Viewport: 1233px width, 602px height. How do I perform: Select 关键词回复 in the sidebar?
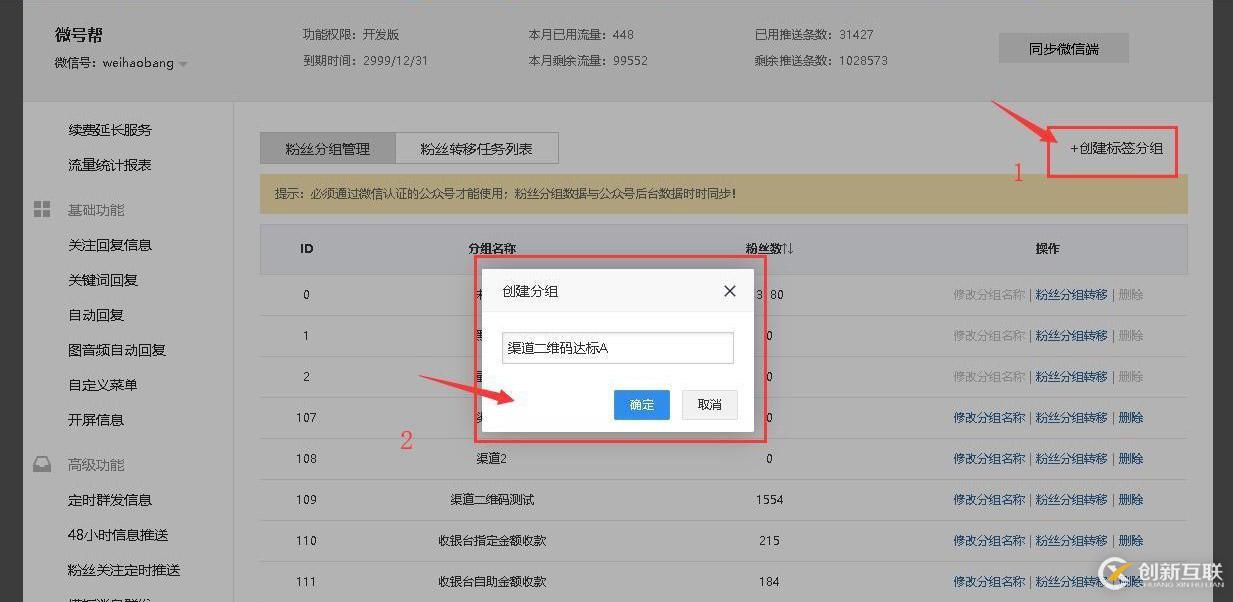[x=103, y=280]
